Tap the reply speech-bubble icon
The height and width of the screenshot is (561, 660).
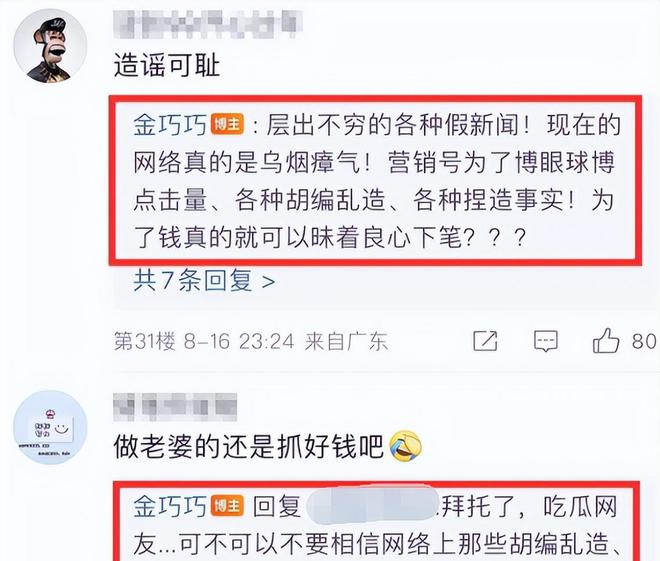546,341
